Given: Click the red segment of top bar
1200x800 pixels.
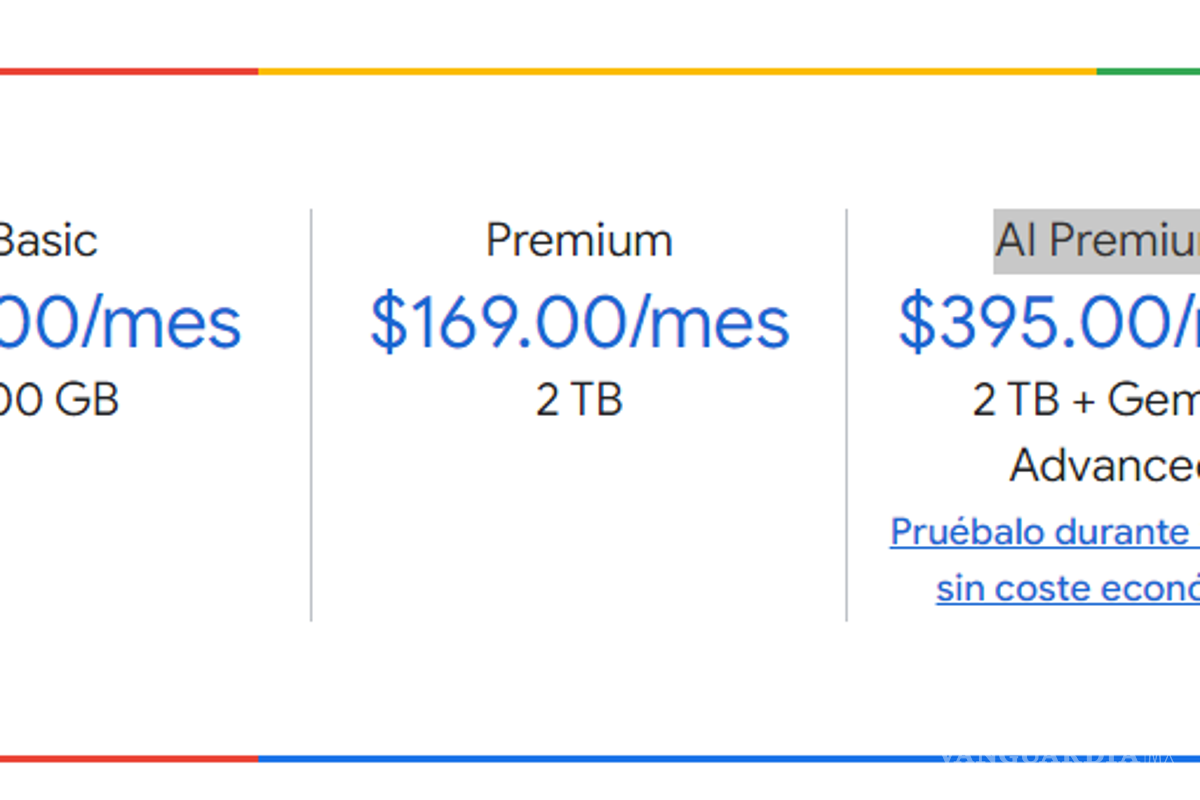Looking at the screenshot, I should [128, 71].
